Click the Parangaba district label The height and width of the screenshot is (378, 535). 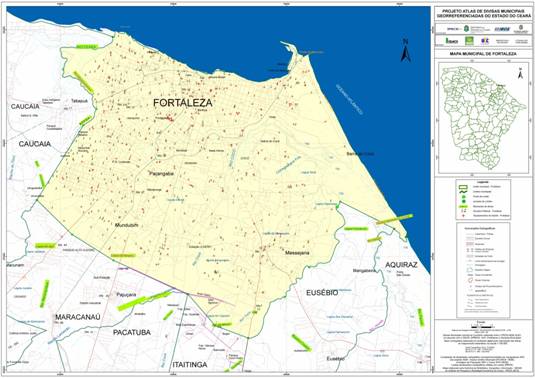coord(161,174)
